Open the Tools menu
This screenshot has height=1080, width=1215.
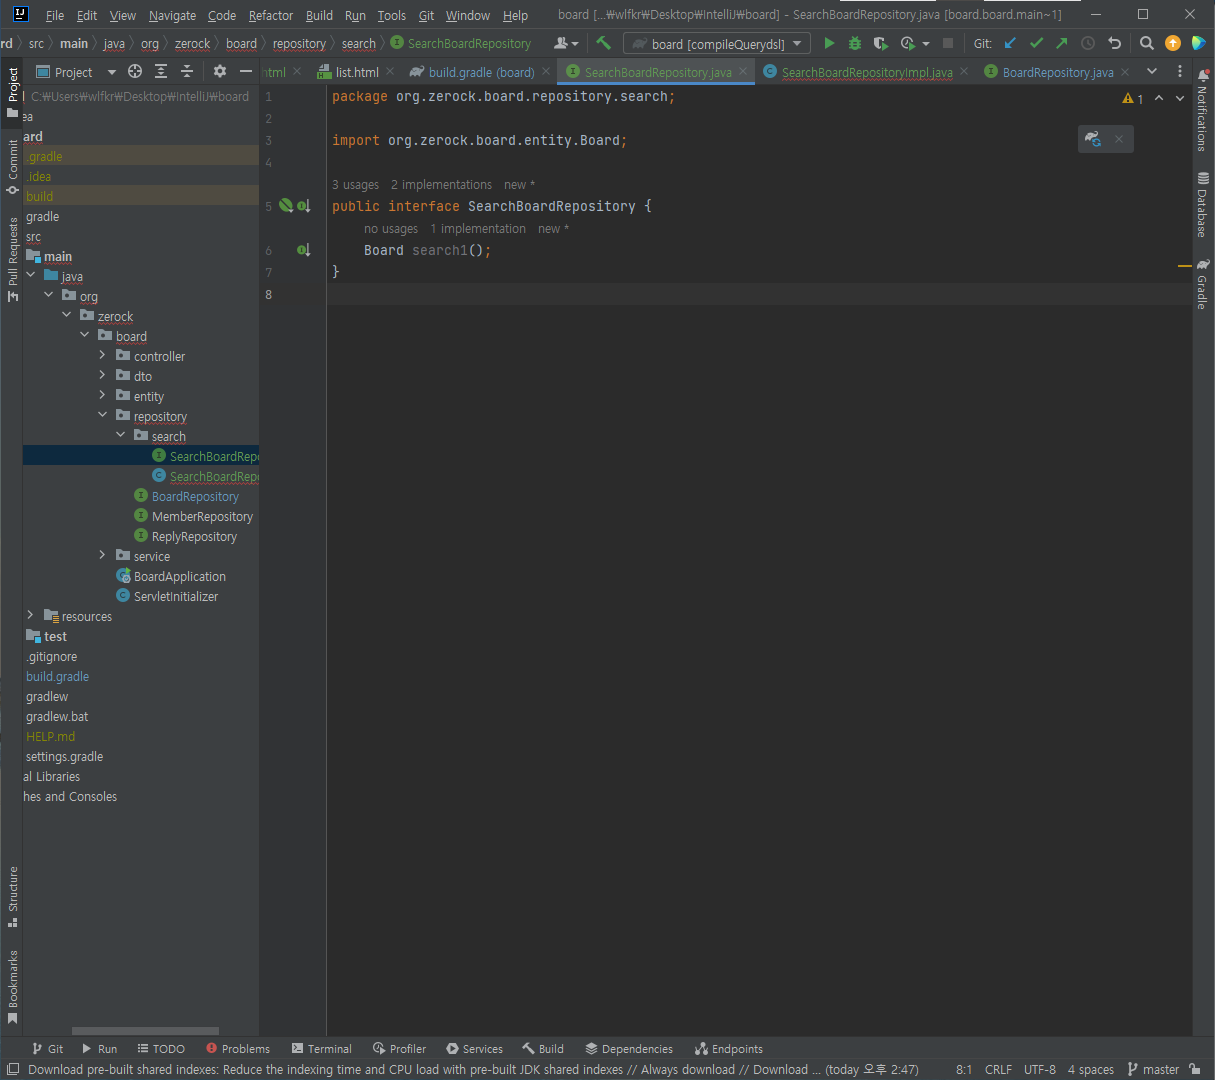pos(392,15)
